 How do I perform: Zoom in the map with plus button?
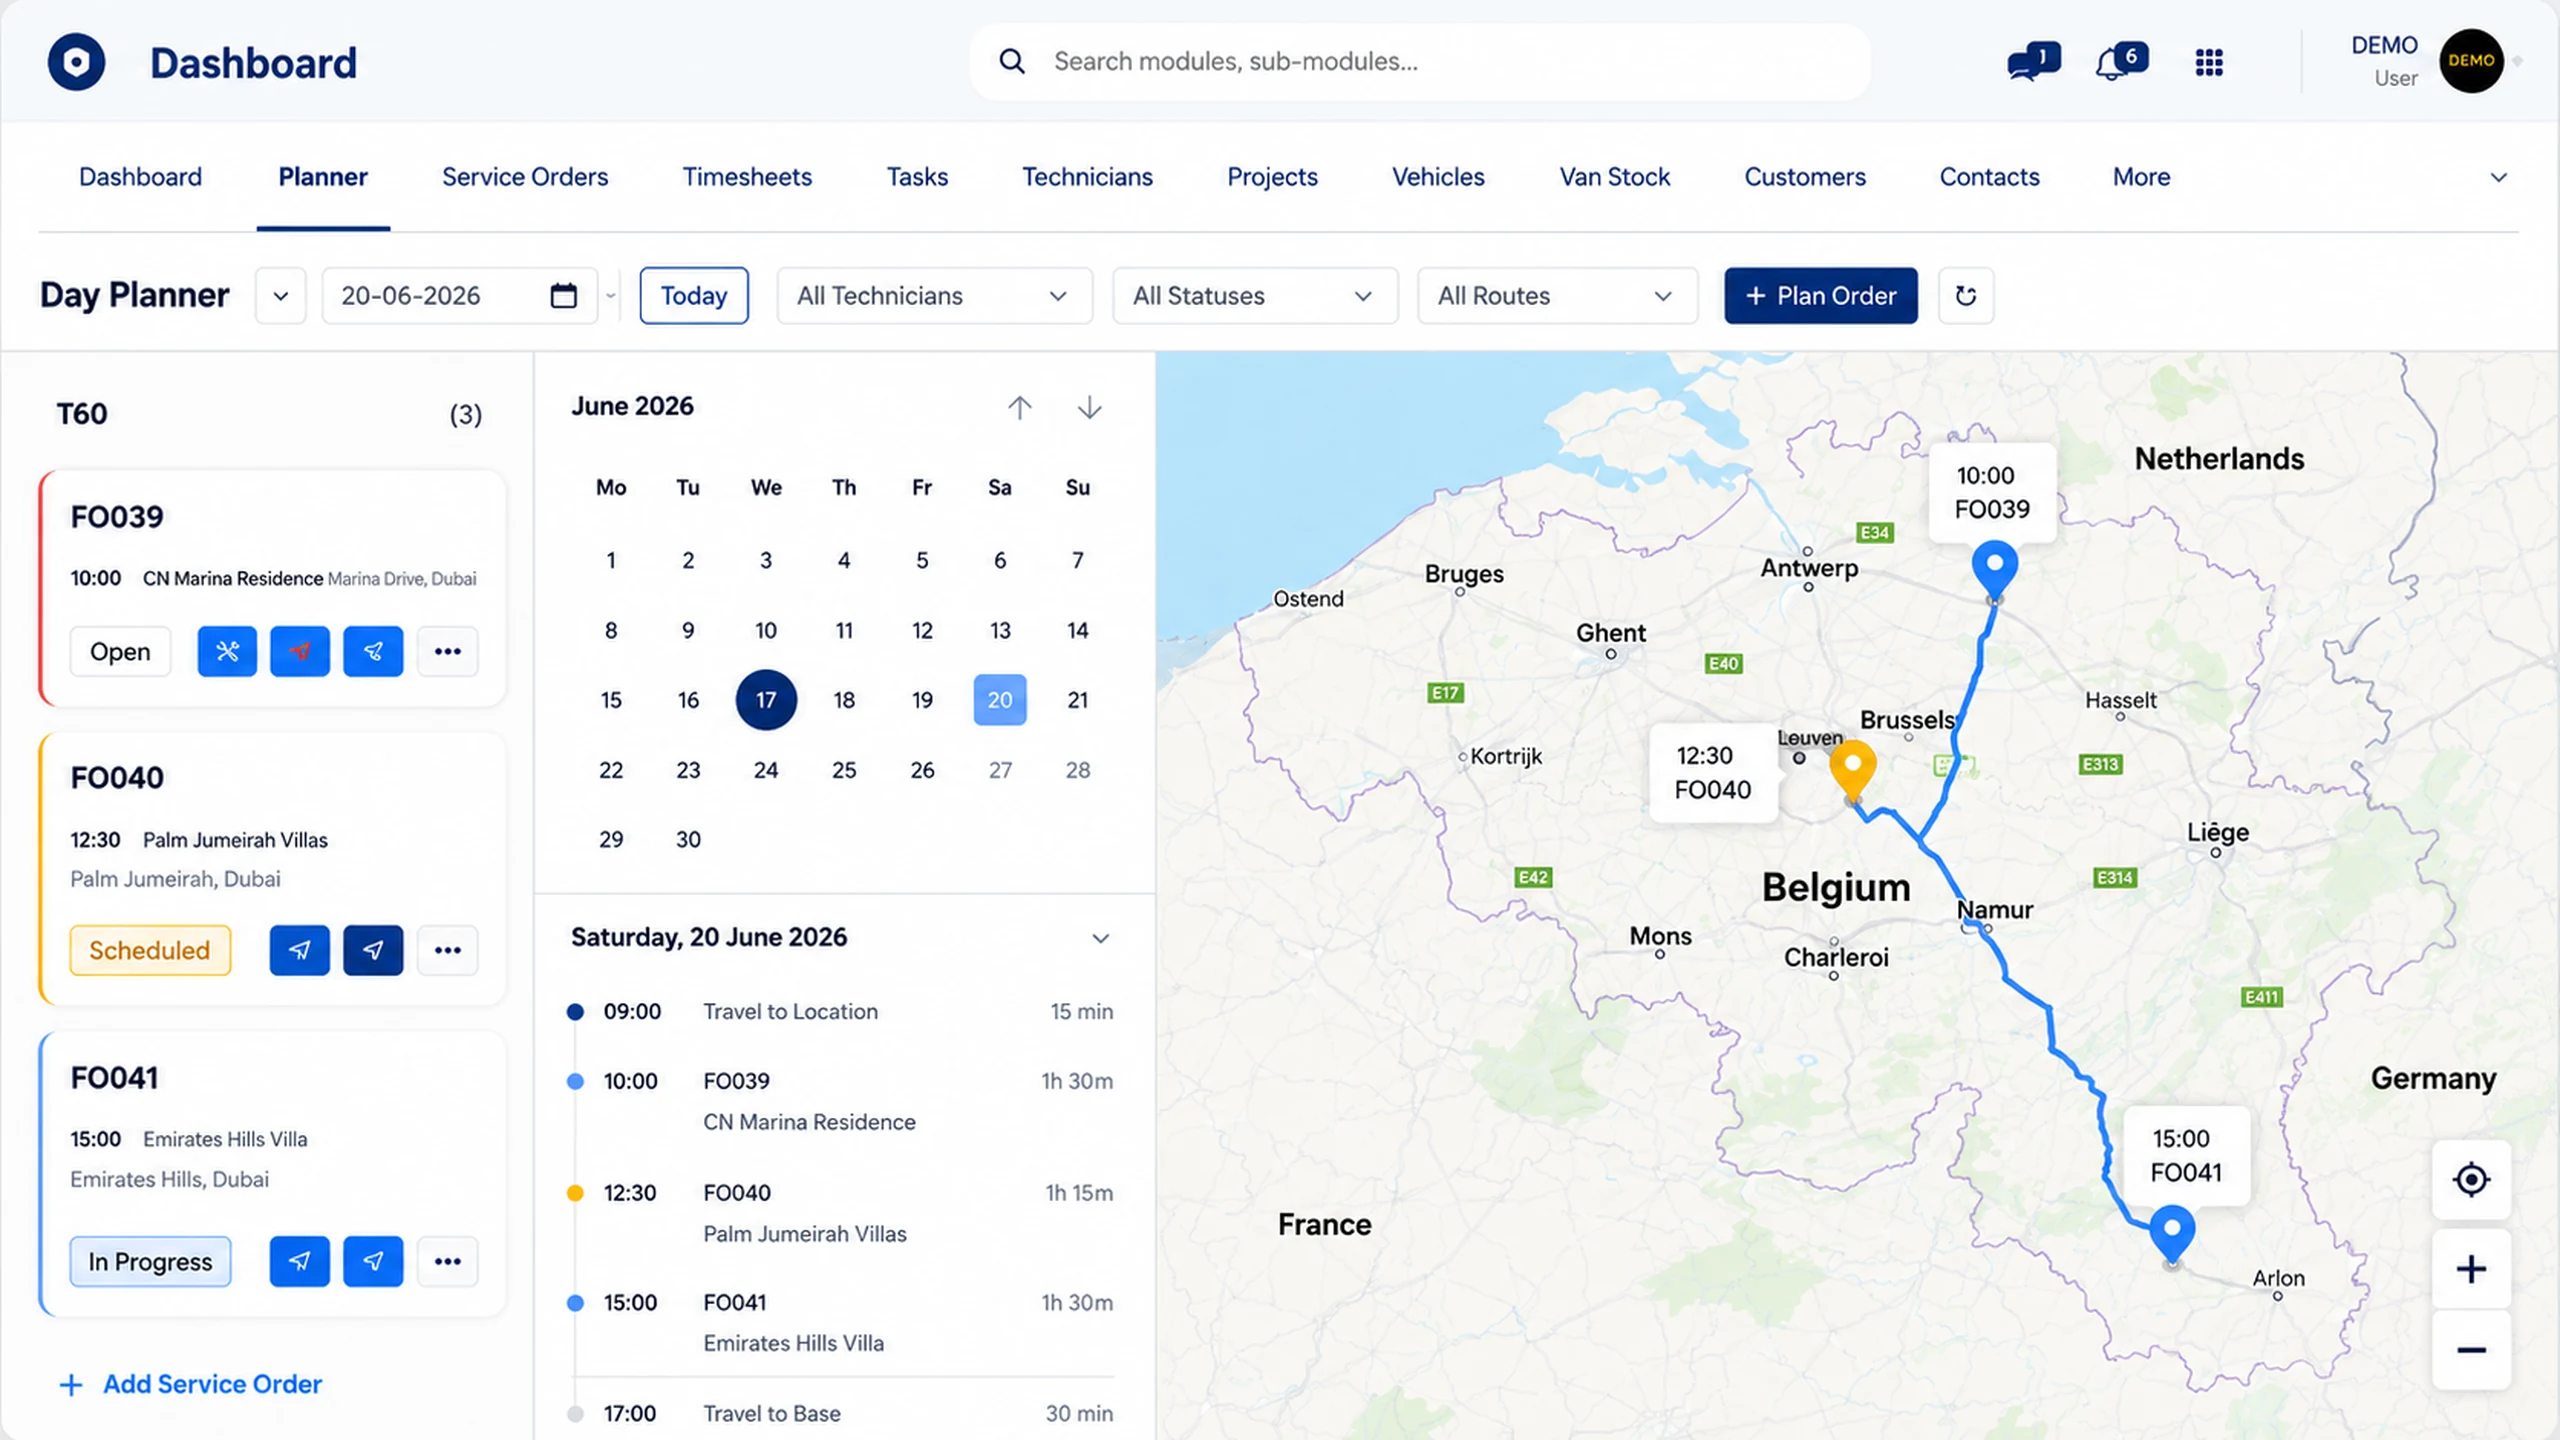(x=2471, y=1269)
